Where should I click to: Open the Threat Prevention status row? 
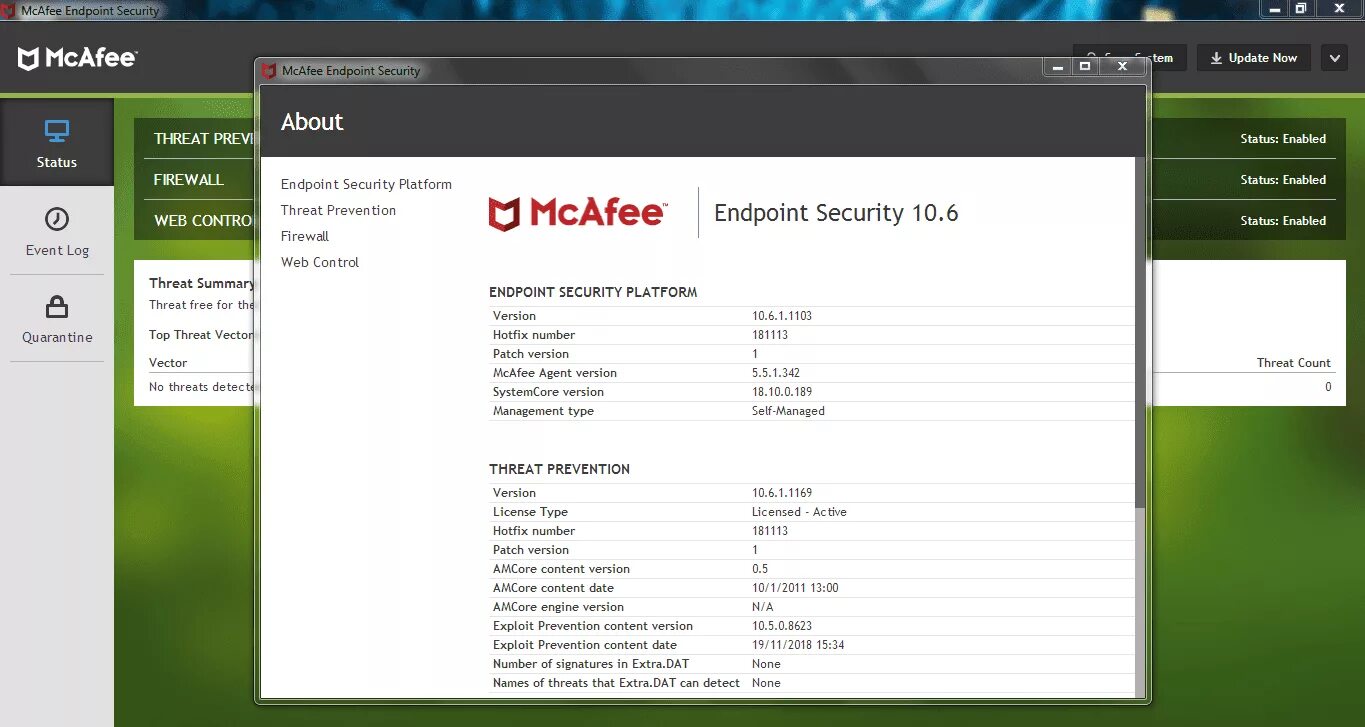click(740, 139)
